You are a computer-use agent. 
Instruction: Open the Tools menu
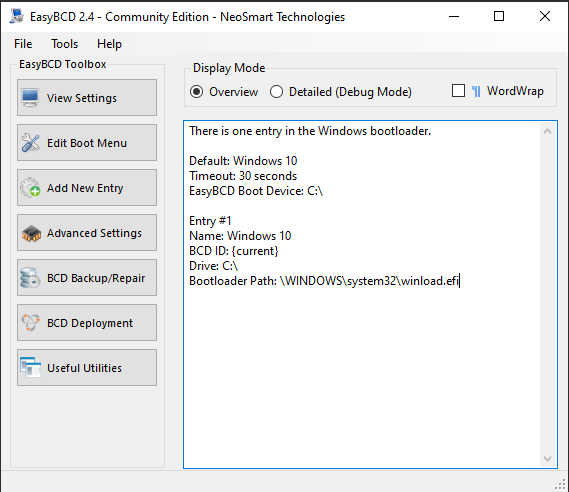pos(64,44)
